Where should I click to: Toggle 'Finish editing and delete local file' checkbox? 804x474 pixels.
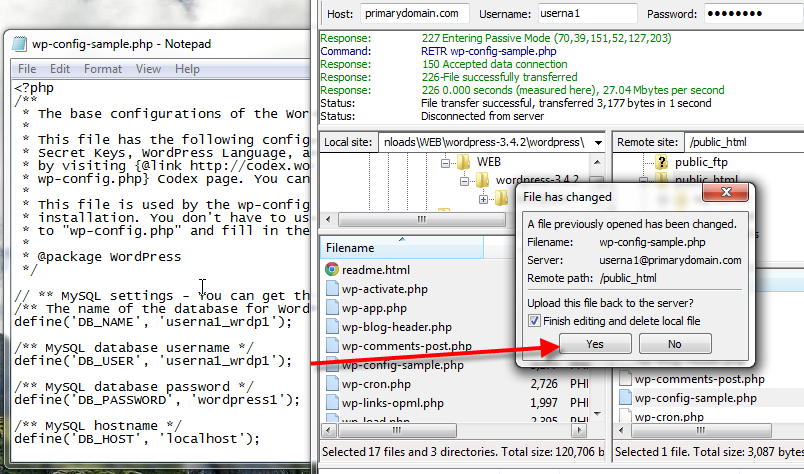point(535,321)
